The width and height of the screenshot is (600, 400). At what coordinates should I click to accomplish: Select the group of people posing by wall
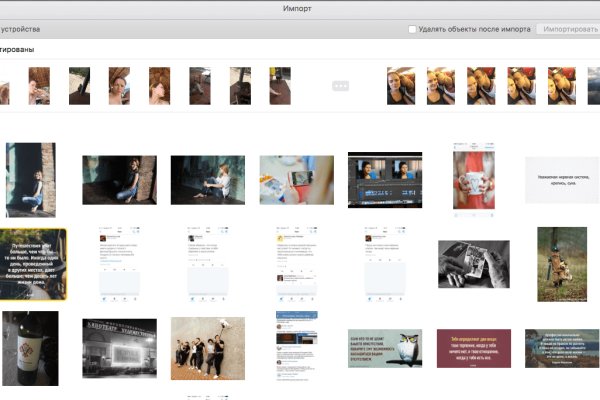pyautogui.click(x=208, y=348)
